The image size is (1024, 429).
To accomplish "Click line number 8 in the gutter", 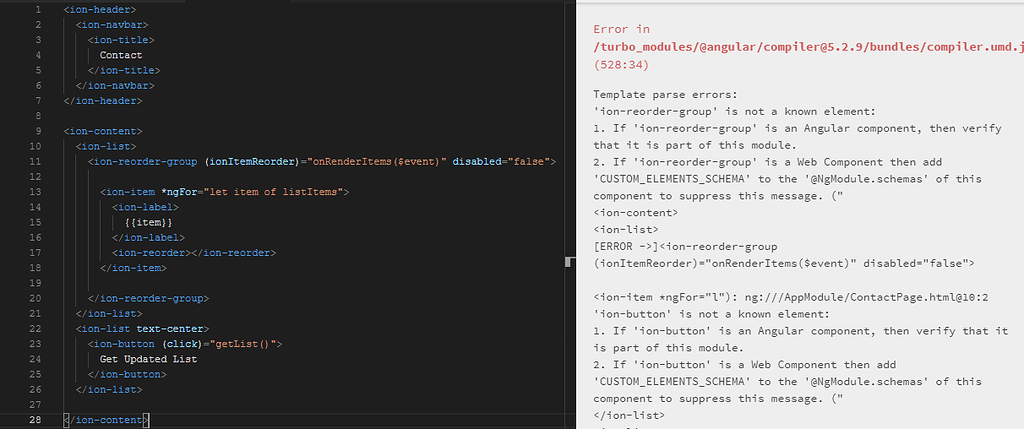I will pyautogui.click(x=38, y=116).
